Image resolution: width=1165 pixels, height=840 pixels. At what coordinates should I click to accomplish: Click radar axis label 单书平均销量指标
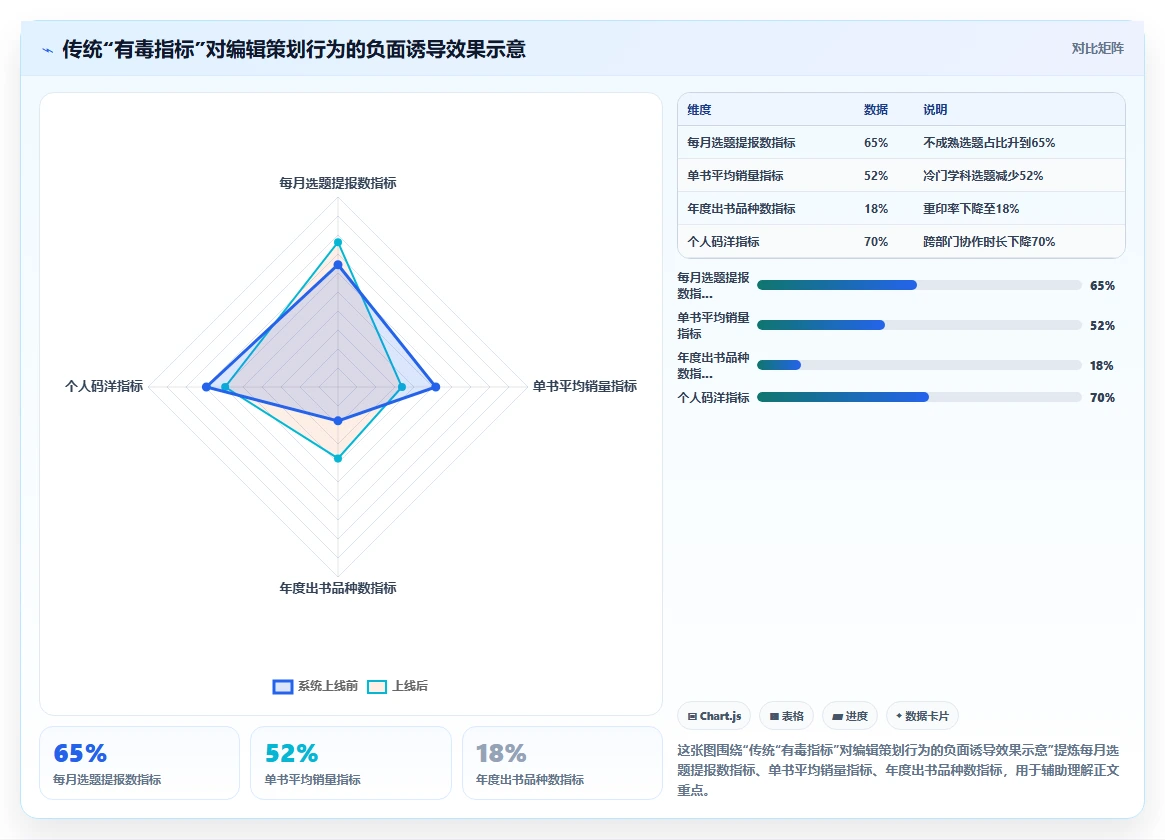(x=585, y=386)
